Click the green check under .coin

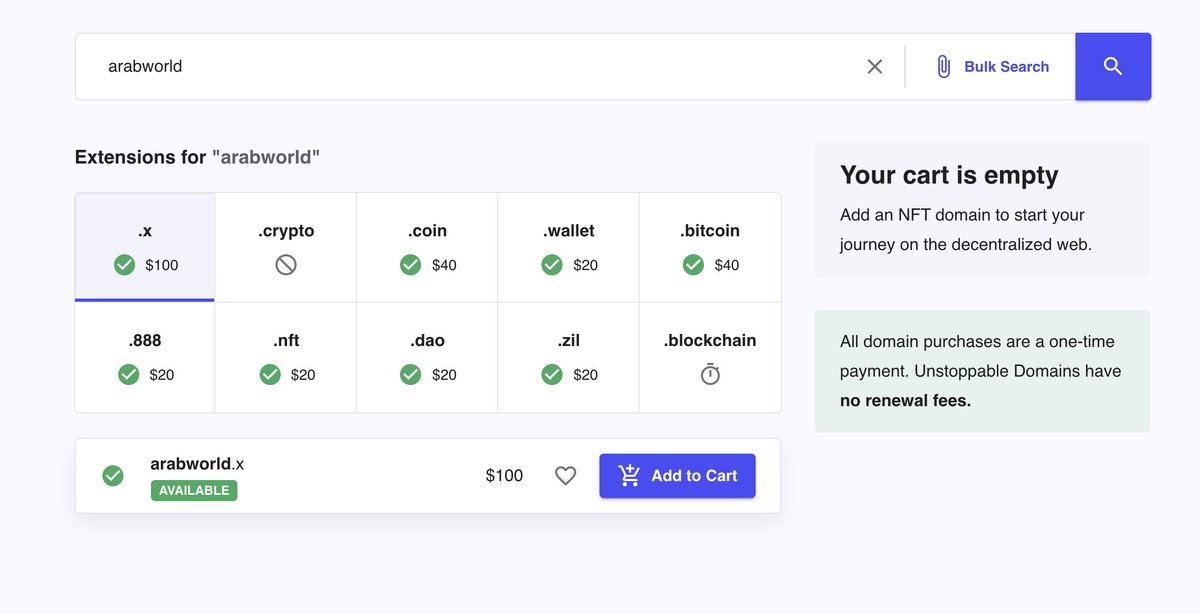410,265
